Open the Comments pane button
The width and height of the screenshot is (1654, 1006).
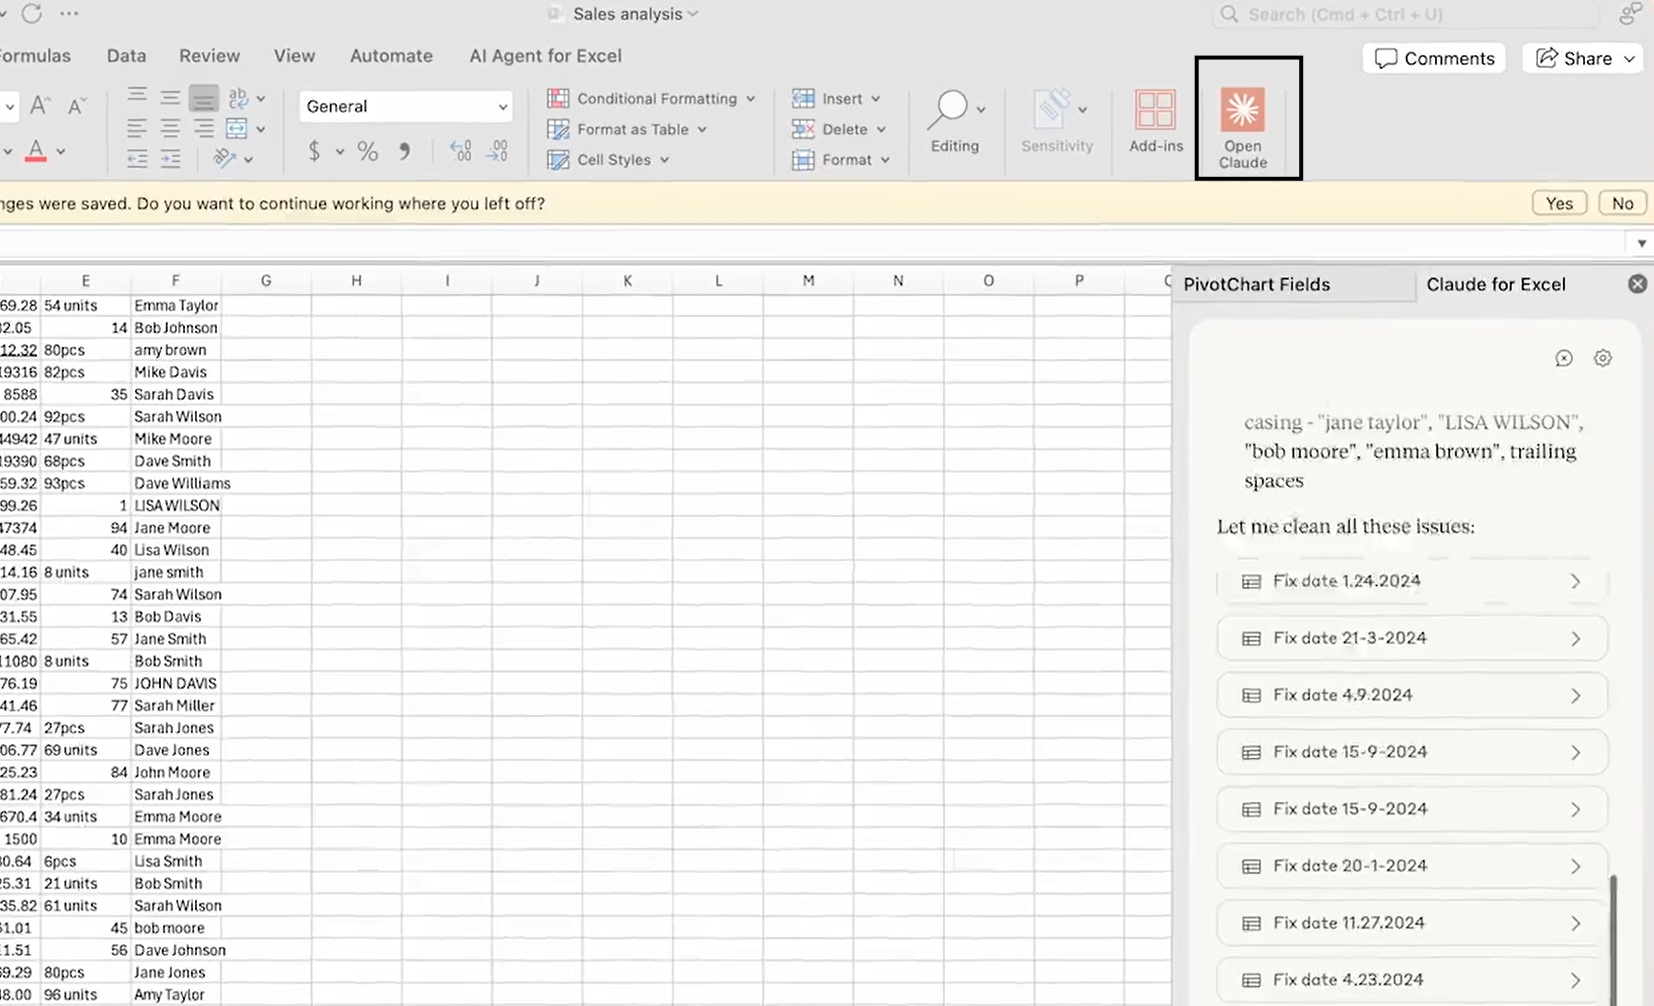point(1433,58)
